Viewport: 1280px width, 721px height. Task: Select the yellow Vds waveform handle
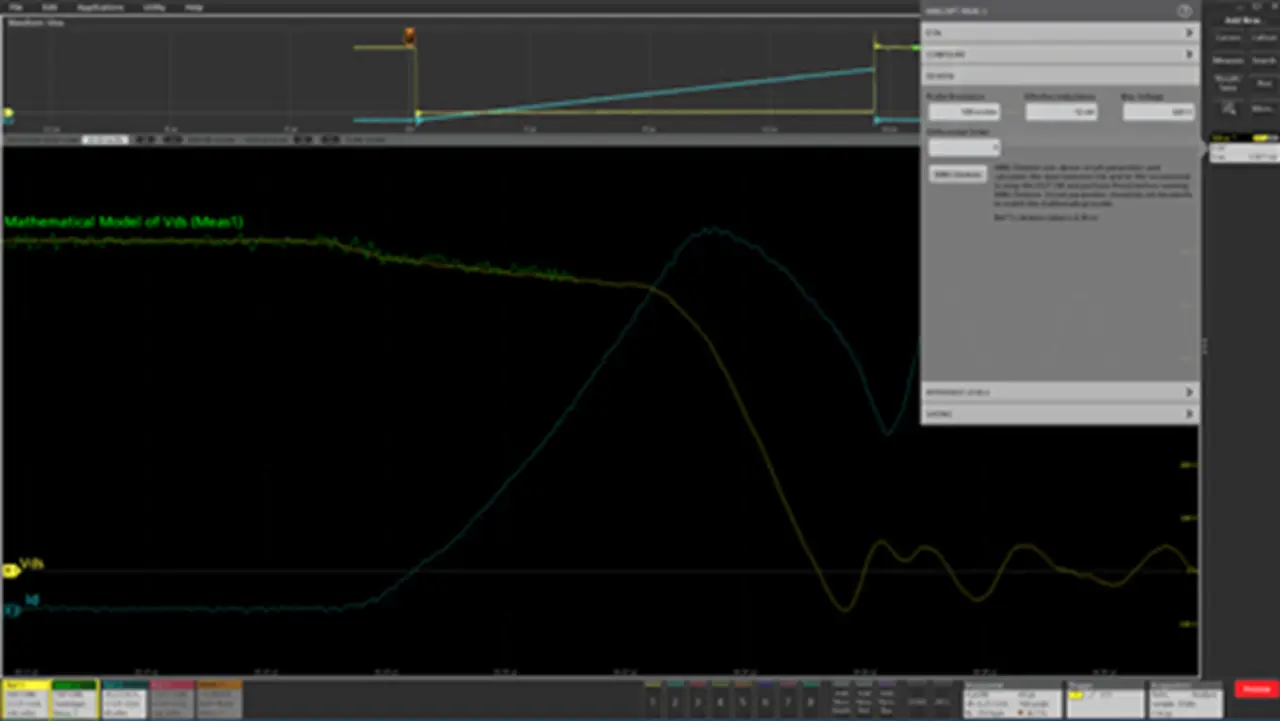click(x=10, y=570)
